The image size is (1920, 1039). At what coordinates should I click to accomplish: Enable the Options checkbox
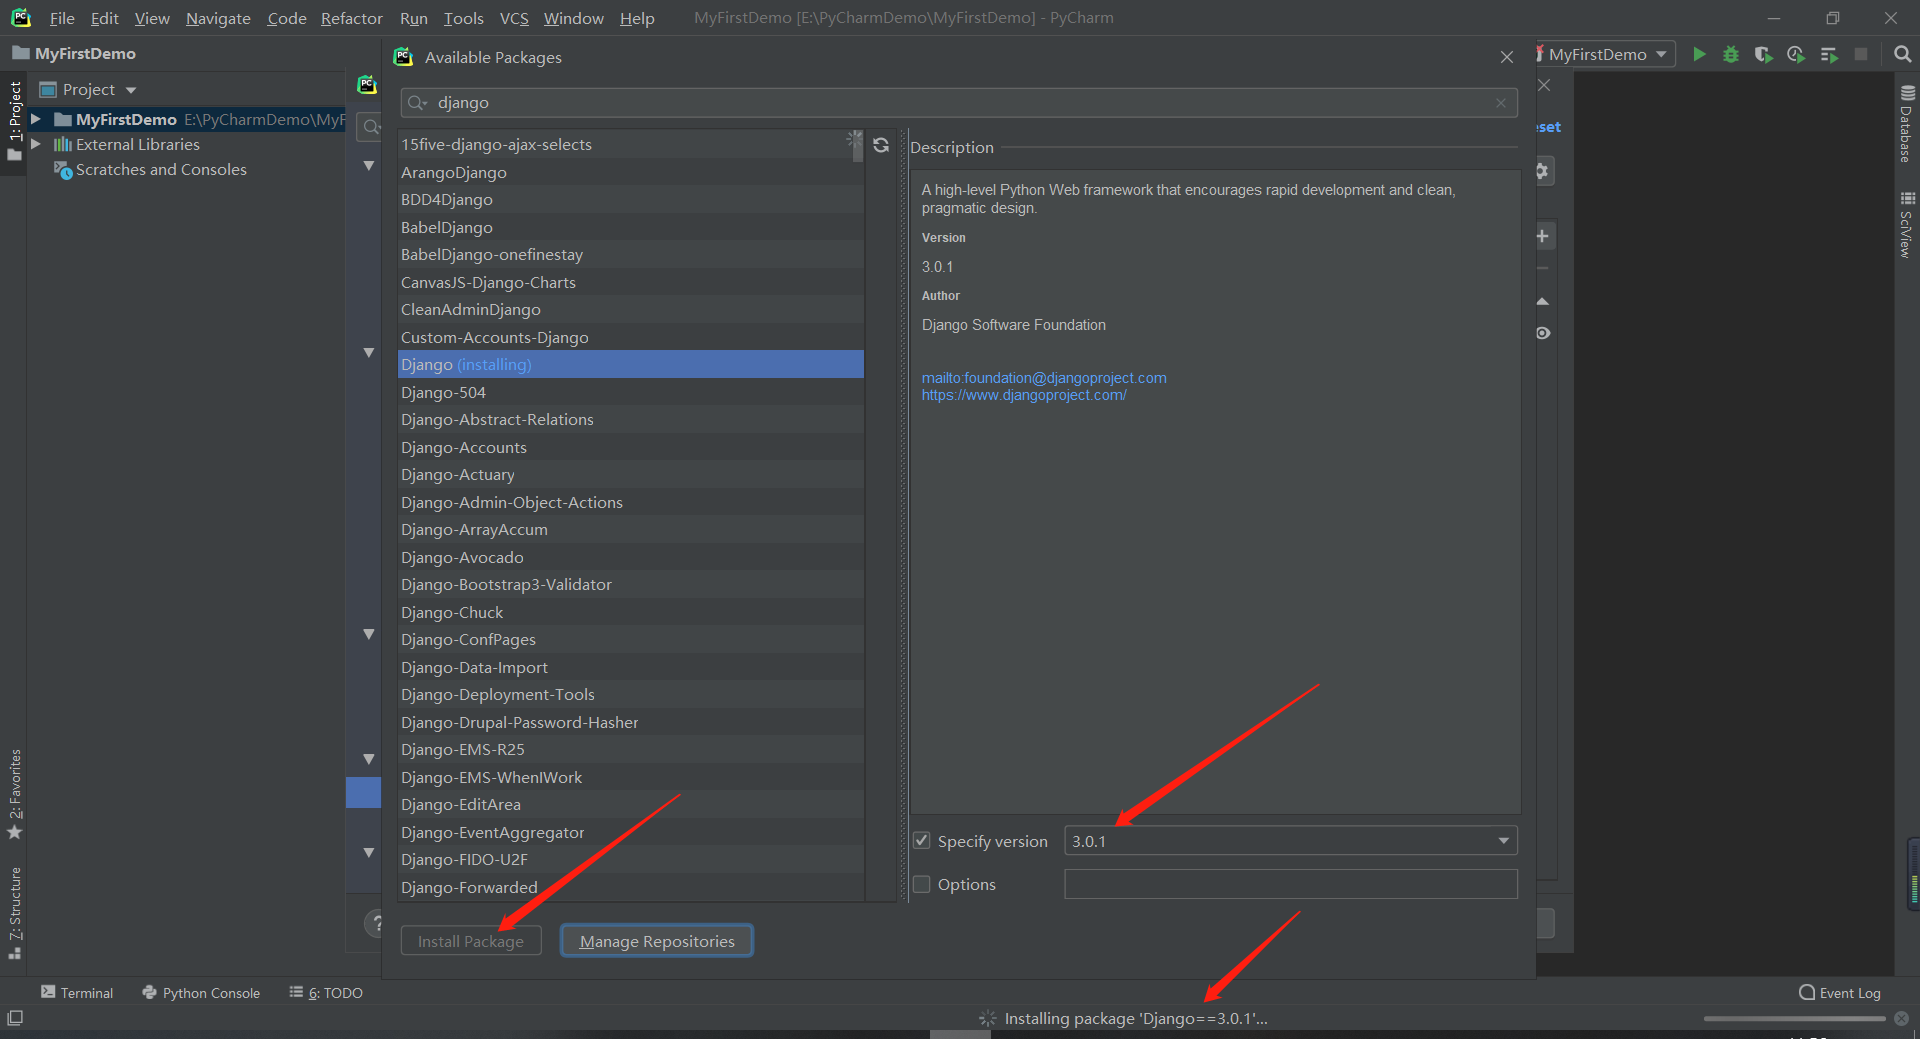pyautogui.click(x=922, y=884)
